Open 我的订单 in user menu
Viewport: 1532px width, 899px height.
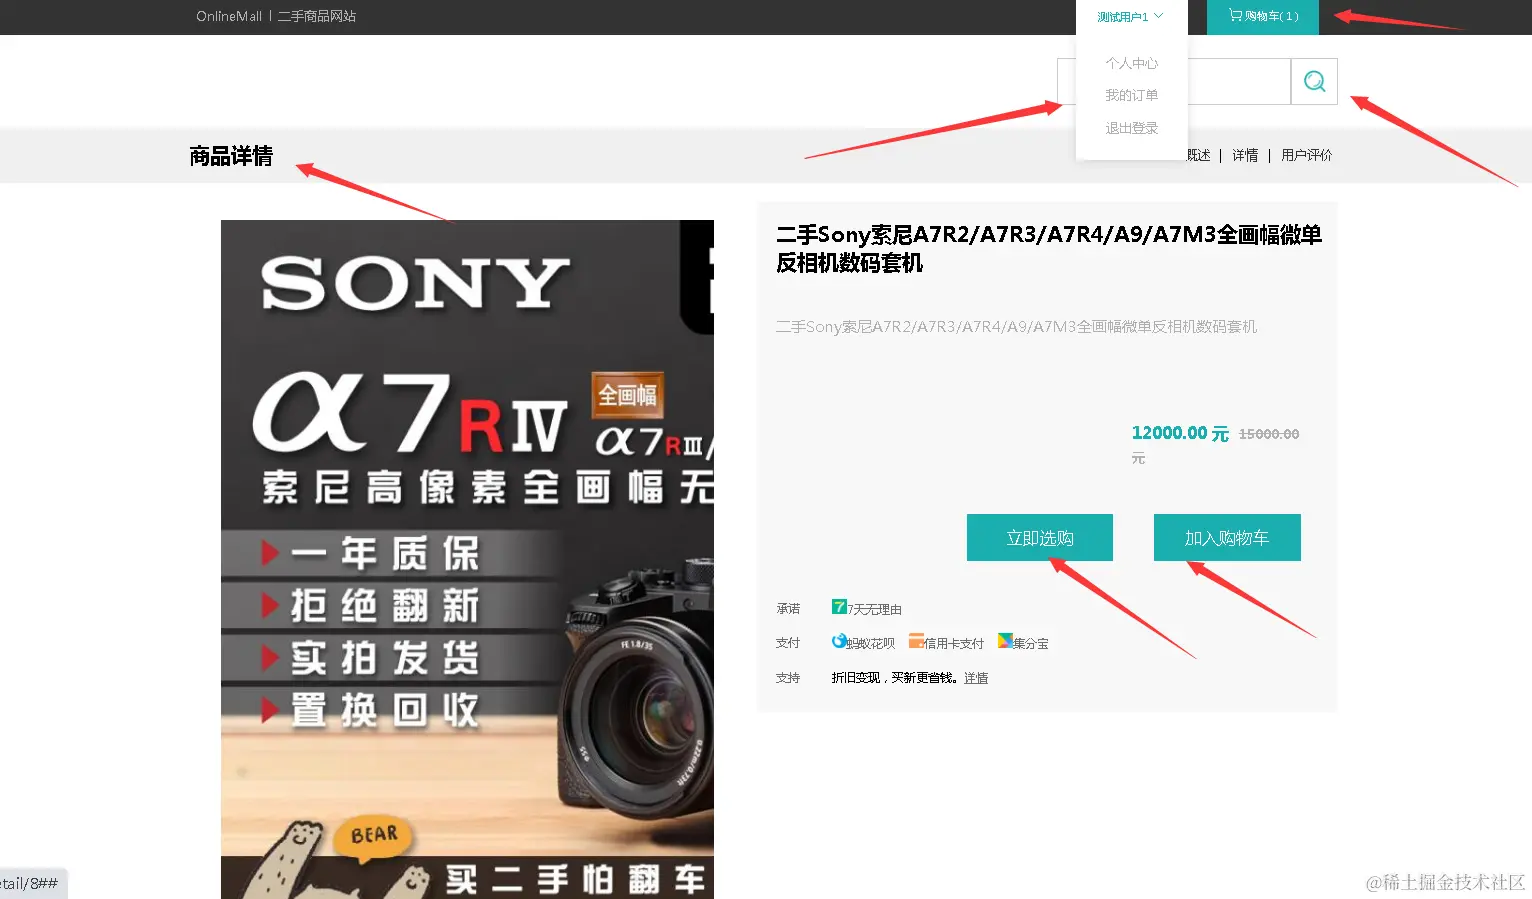pyautogui.click(x=1131, y=95)
